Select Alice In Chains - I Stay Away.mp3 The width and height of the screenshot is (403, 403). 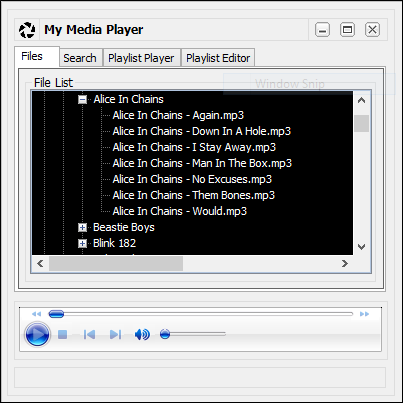(194, 147)
